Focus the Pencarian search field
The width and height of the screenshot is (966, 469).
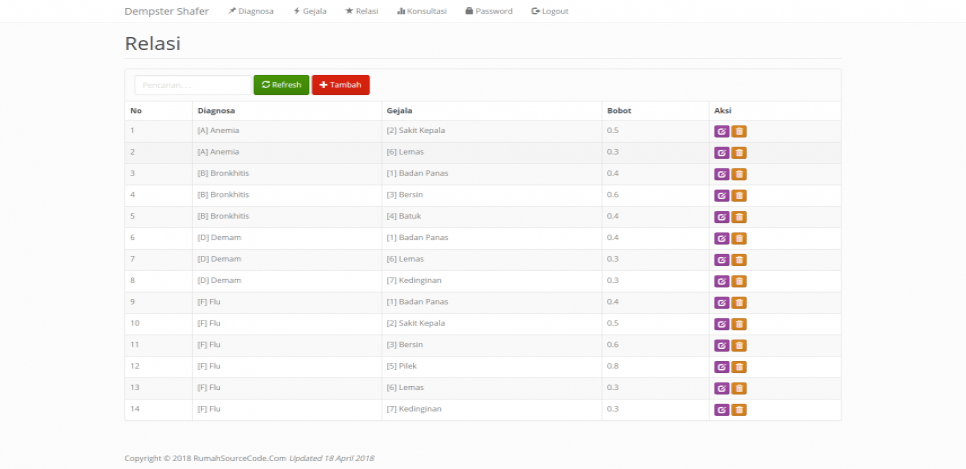[x=193, y=85]
